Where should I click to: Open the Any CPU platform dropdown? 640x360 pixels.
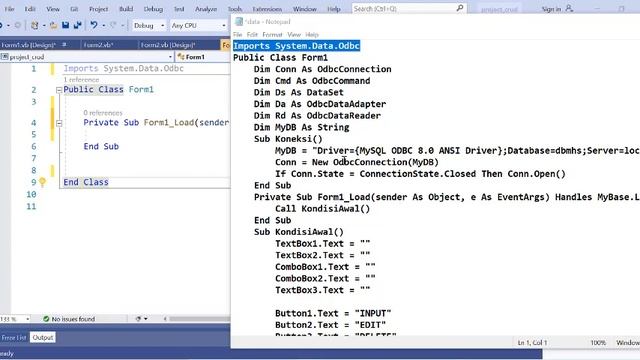198,25
